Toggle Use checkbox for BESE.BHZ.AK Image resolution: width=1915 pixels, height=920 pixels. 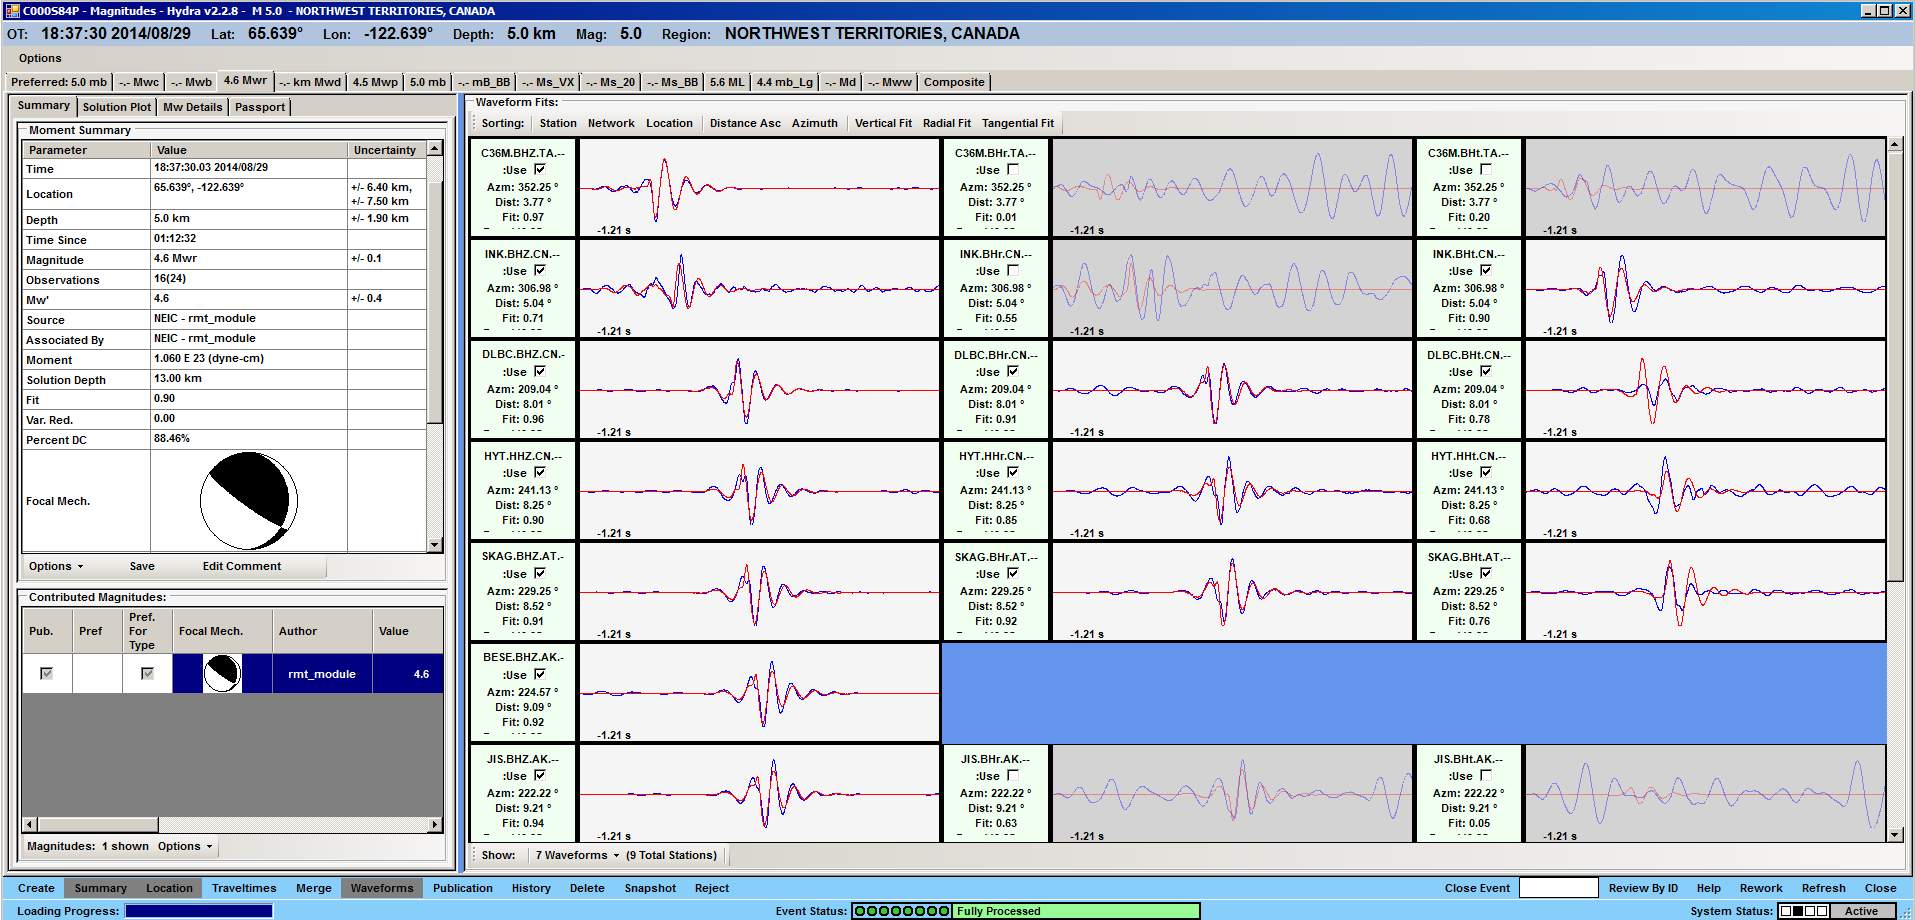pyautogui.click(x=539, y=674)
